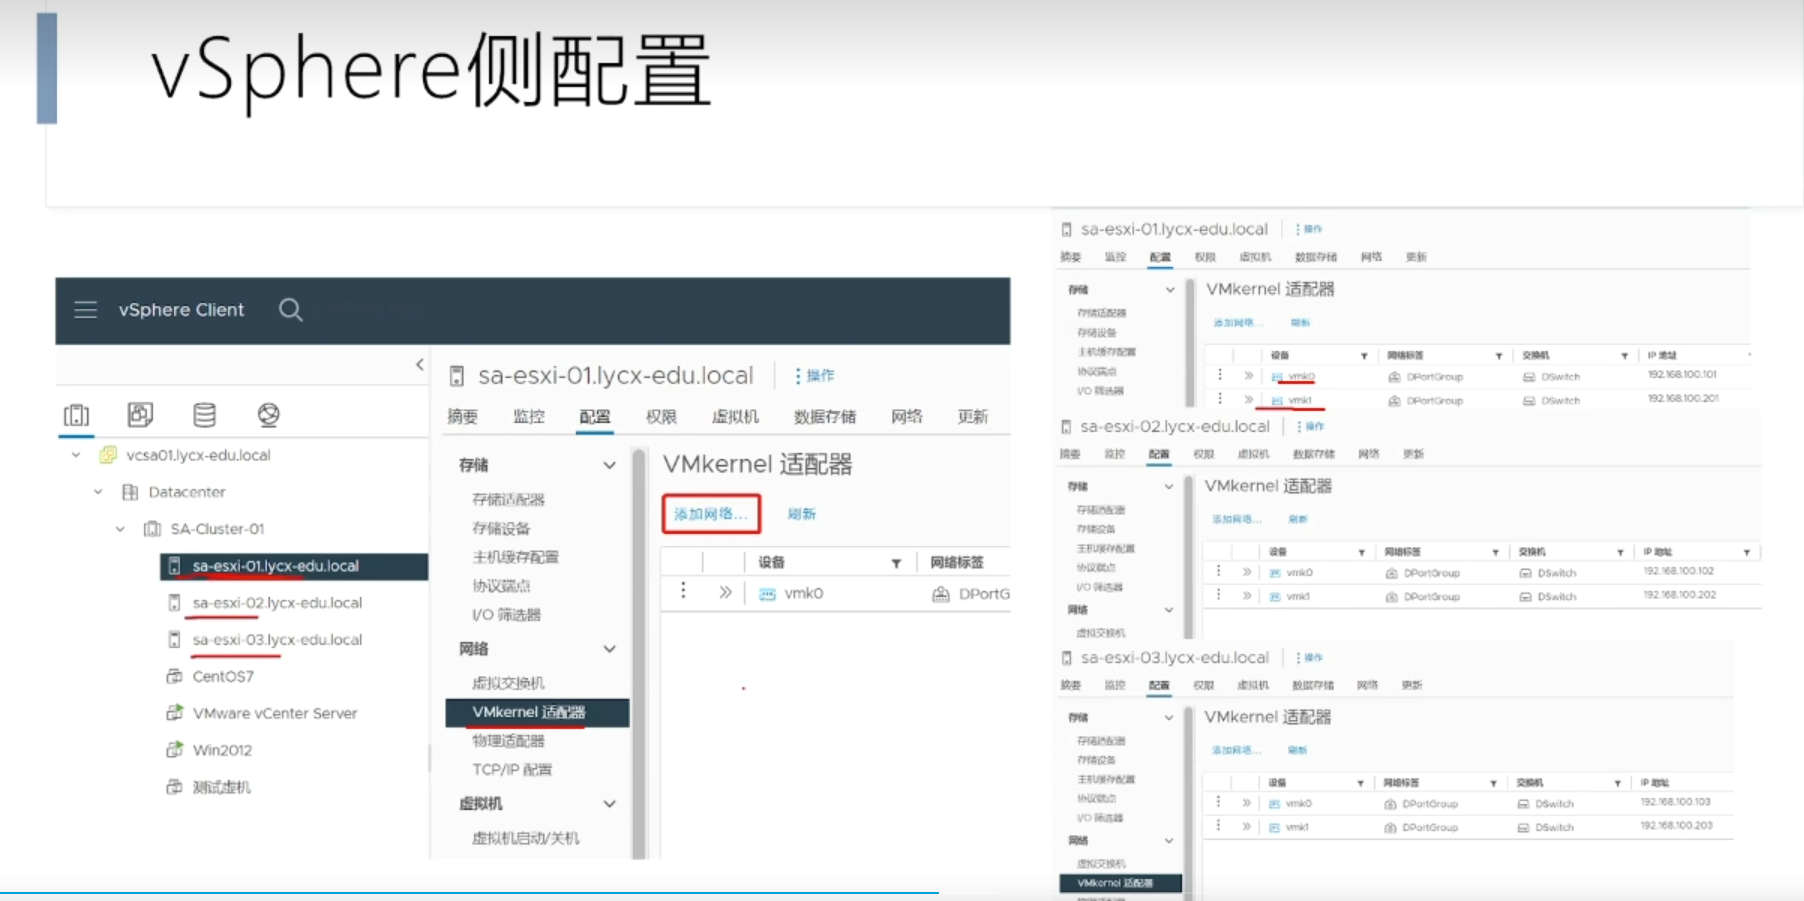Click the 设备 column filter icon in main window

897,563
